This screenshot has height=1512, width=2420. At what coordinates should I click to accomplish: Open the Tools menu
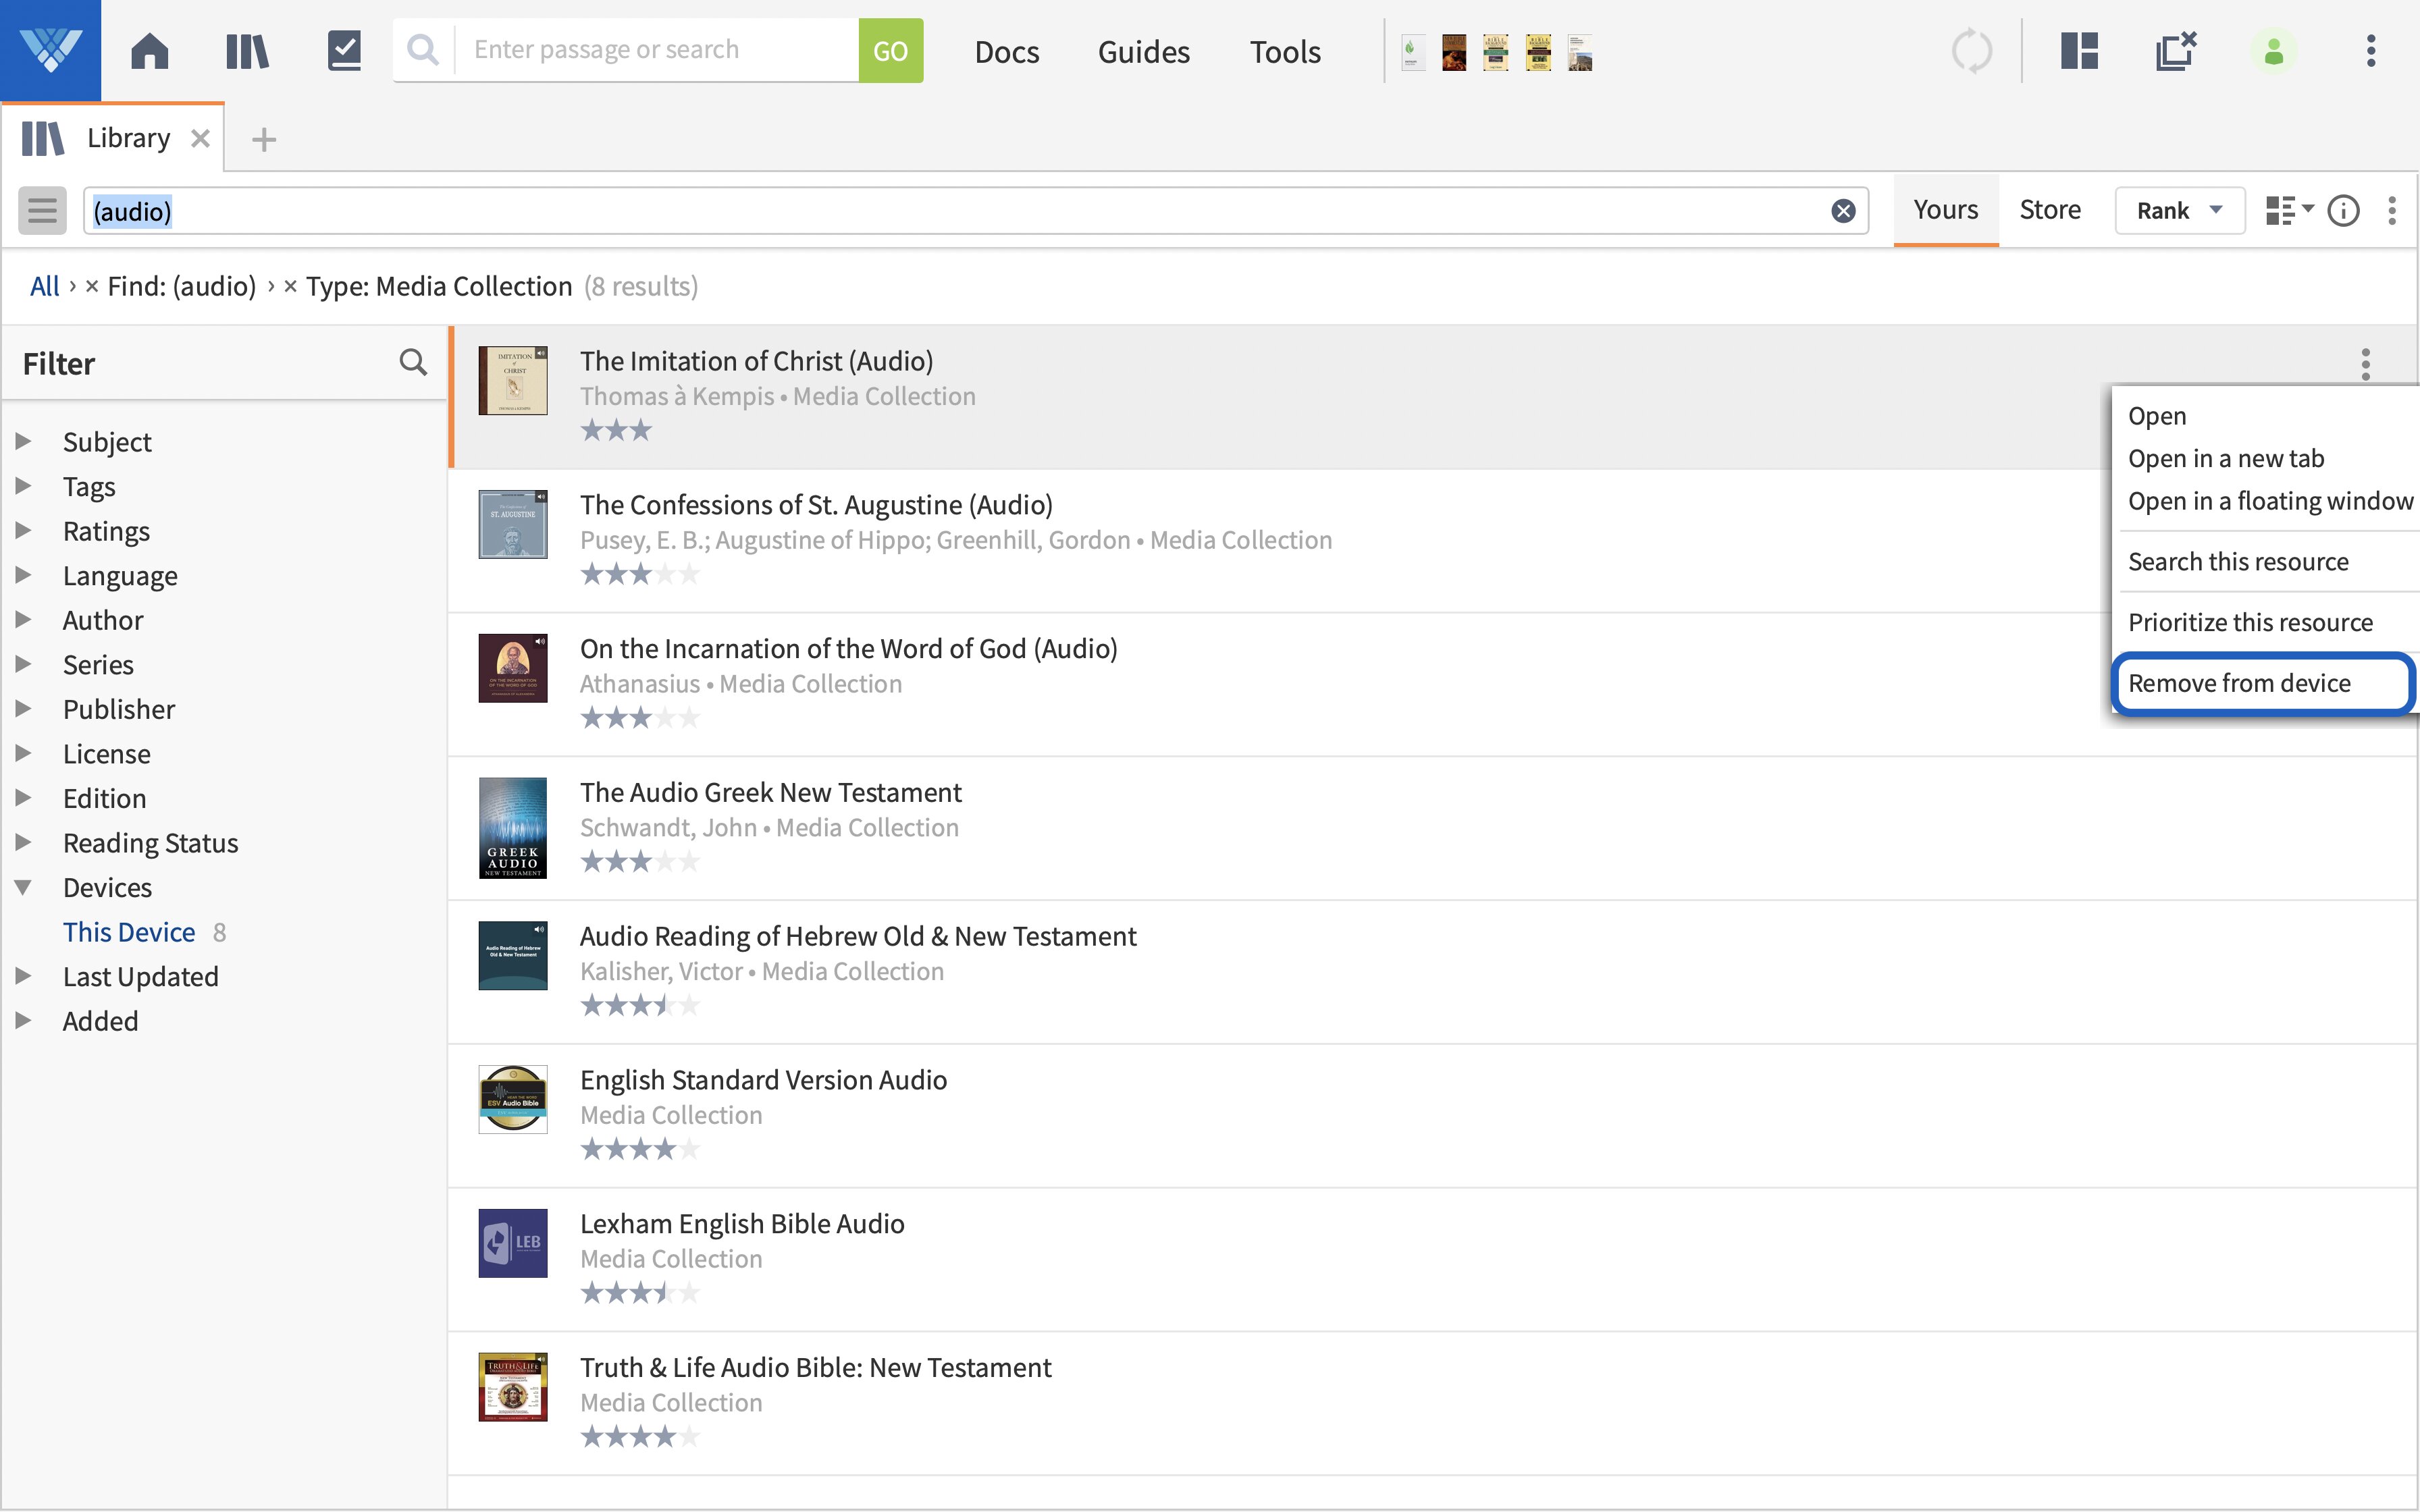click(1285, 52)
